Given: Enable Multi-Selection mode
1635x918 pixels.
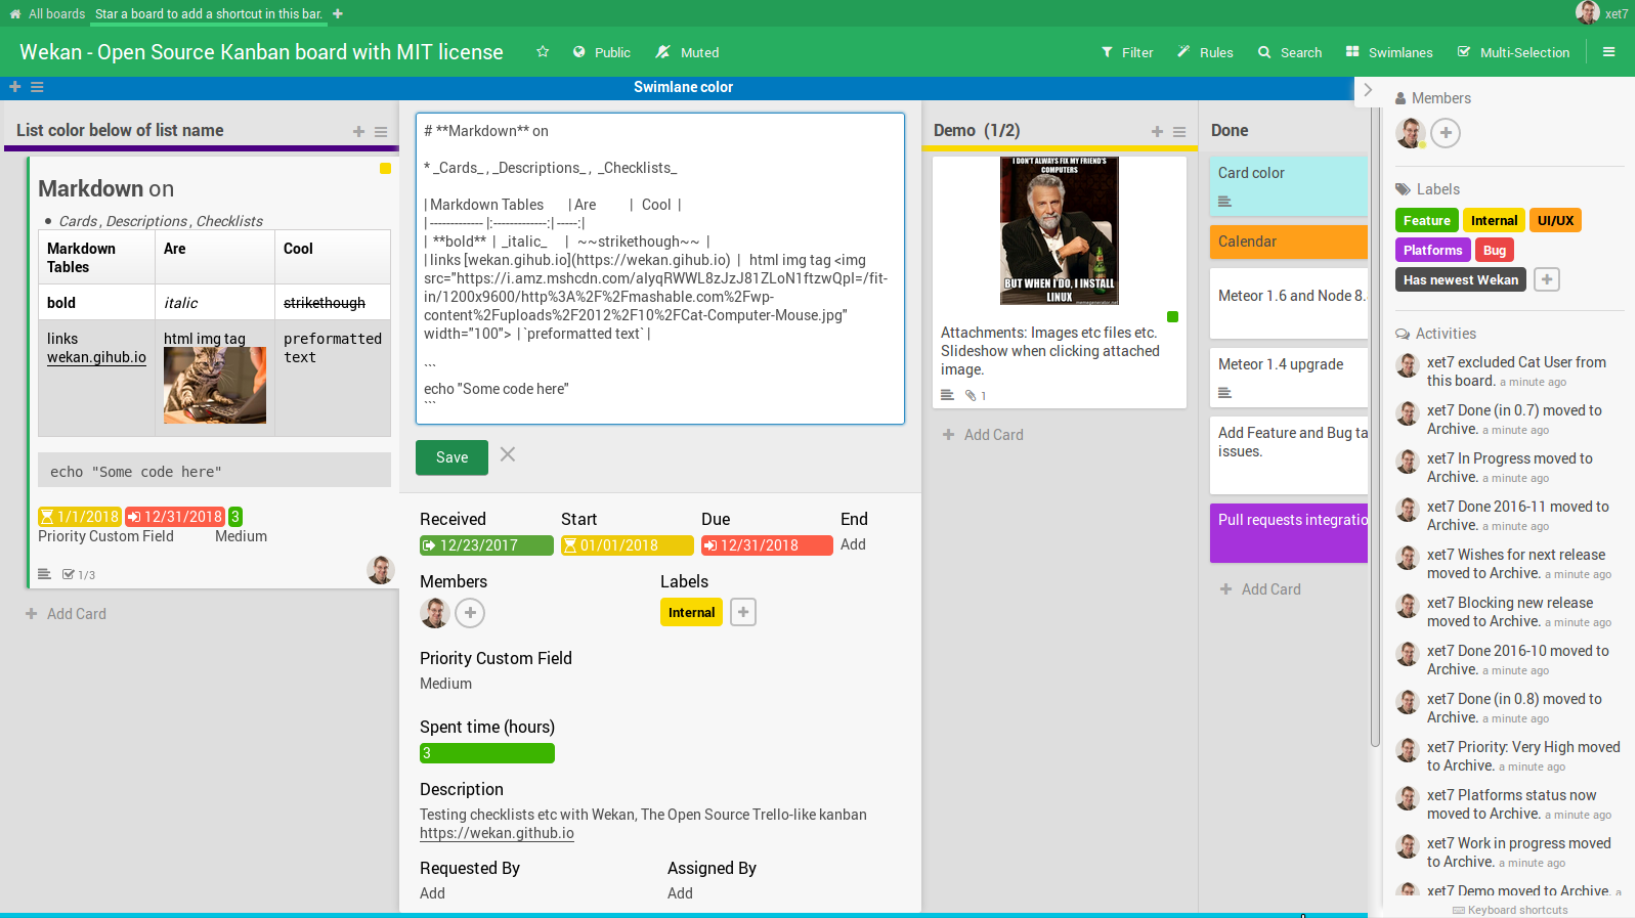Looking at the screenshot, I should point(1514,52).
